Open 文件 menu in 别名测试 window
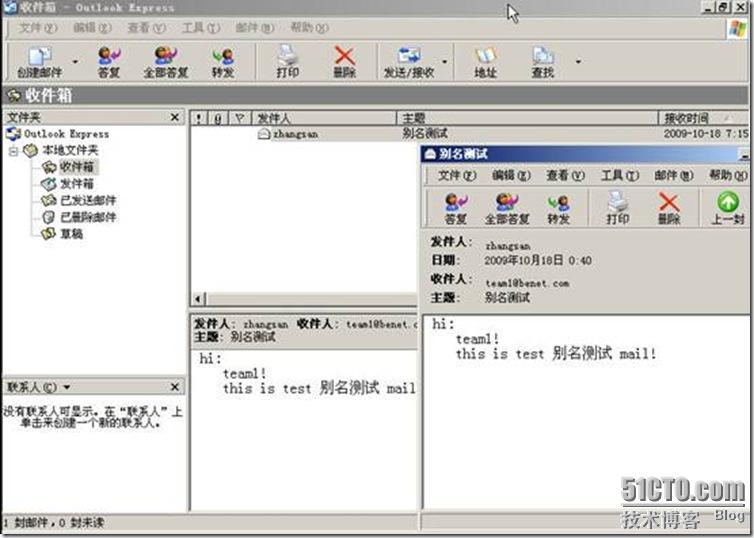Viewport: 754px width, 538px height. (456, 175)
